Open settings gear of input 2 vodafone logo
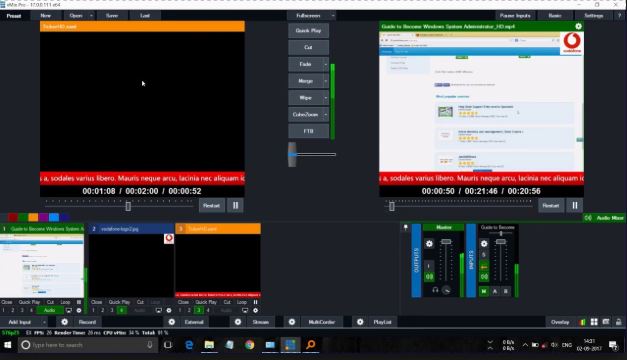The image size is (627, 360). 169,310
